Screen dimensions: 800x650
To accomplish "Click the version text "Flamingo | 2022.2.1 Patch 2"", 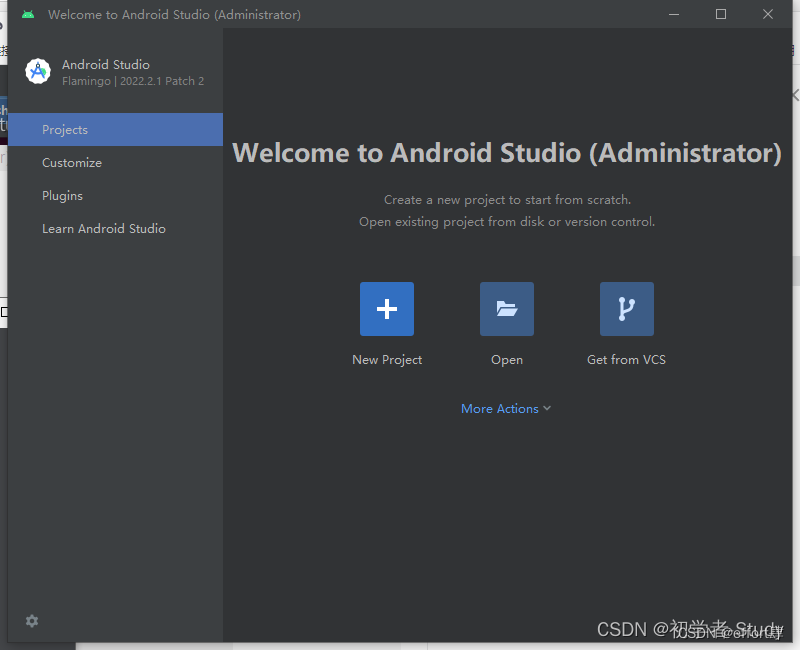I will coord(133,81).
